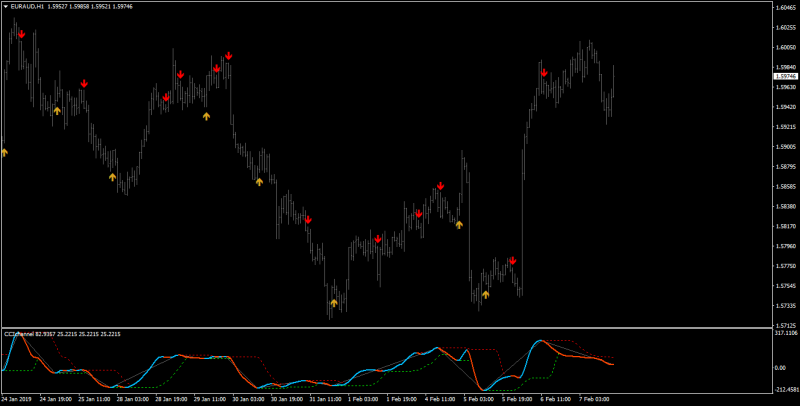Screen dimensions: 800x406
Task: Click price level 1.60465 on the scale
Action: (786, 8)
